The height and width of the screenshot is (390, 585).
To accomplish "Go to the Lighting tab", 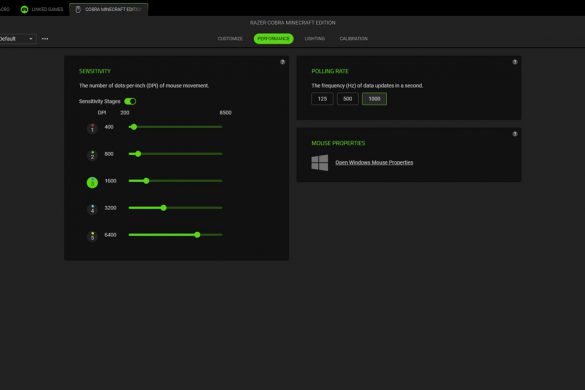I will 315,38.
